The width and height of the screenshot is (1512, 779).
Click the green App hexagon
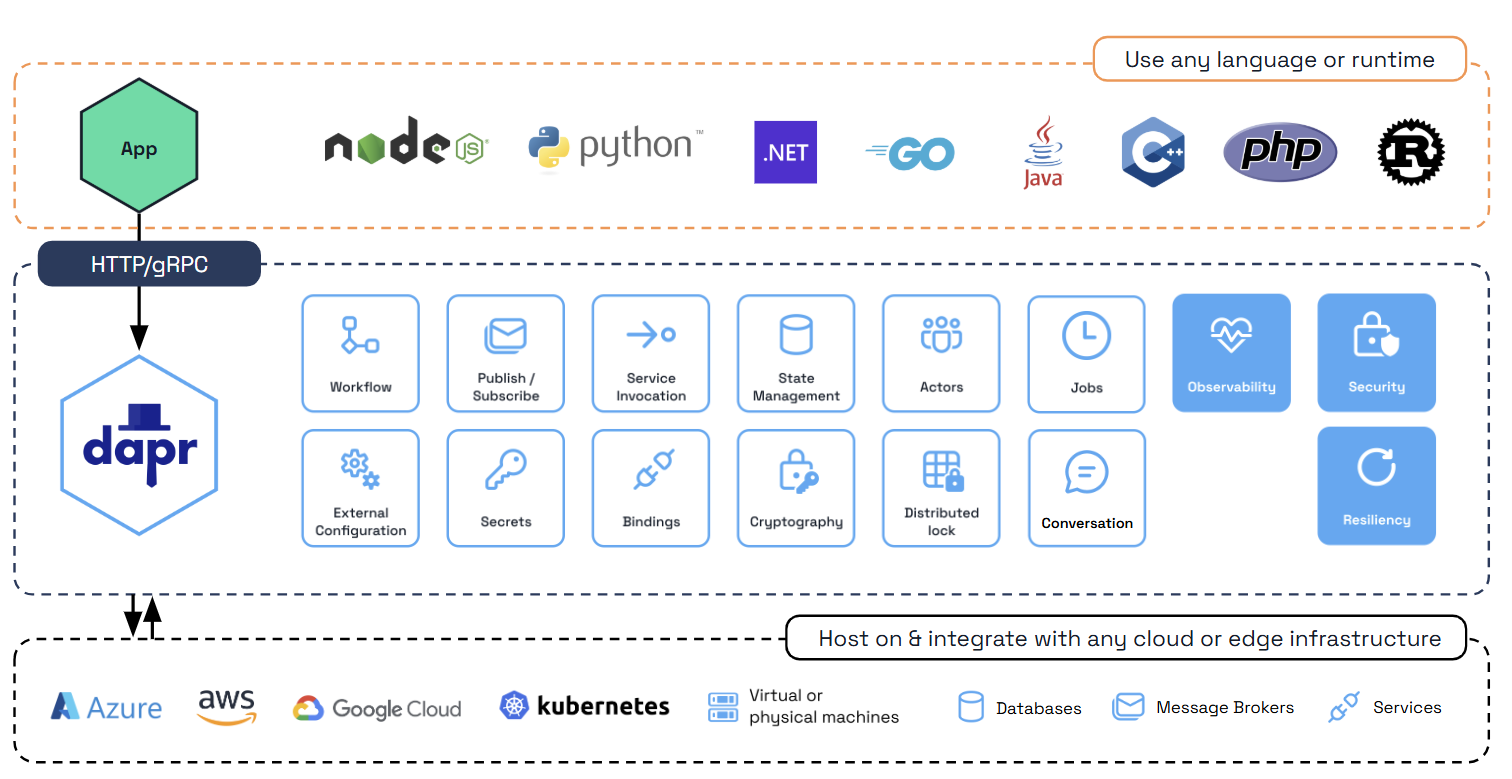pos(139,146)
